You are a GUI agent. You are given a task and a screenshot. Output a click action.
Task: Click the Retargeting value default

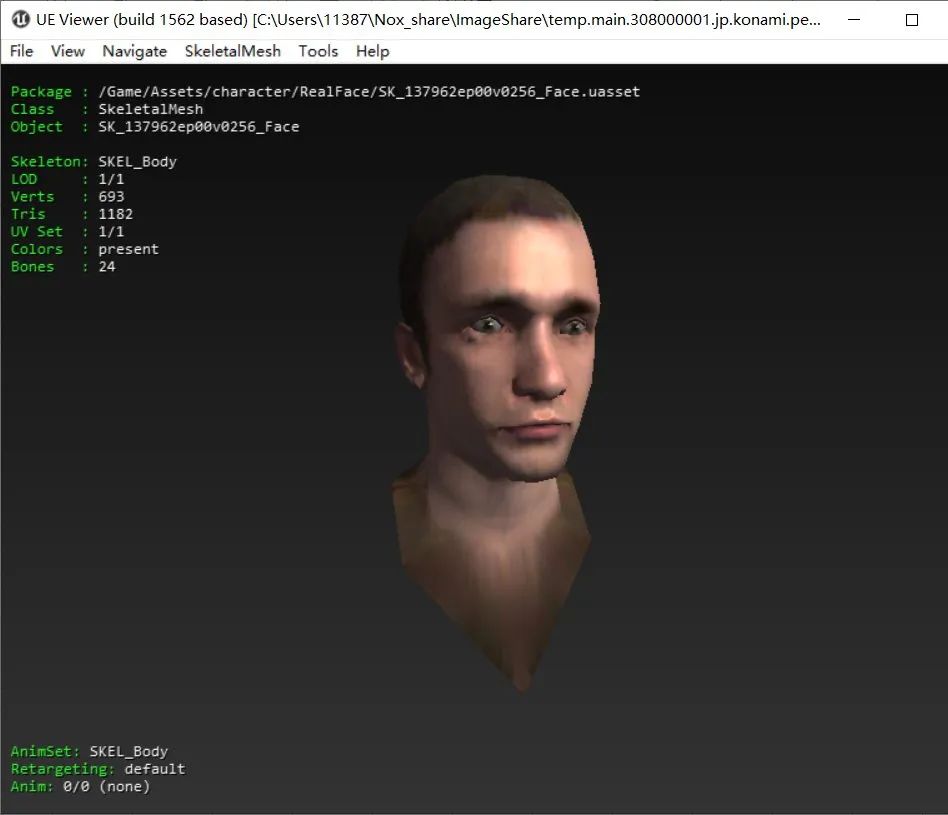click(155, 769)
